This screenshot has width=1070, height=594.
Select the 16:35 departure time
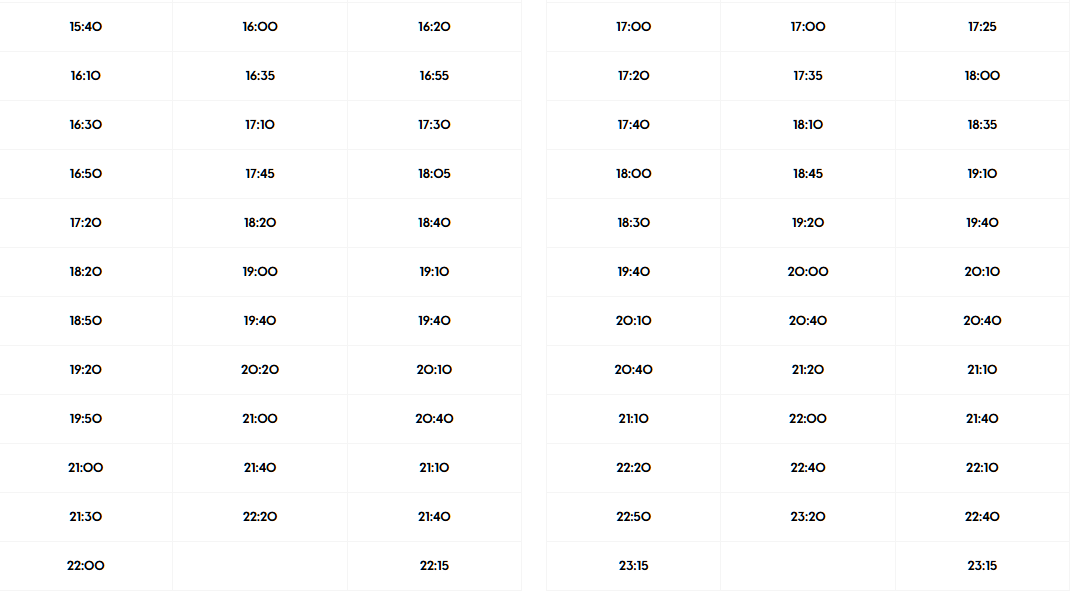[x=260, y=76]
